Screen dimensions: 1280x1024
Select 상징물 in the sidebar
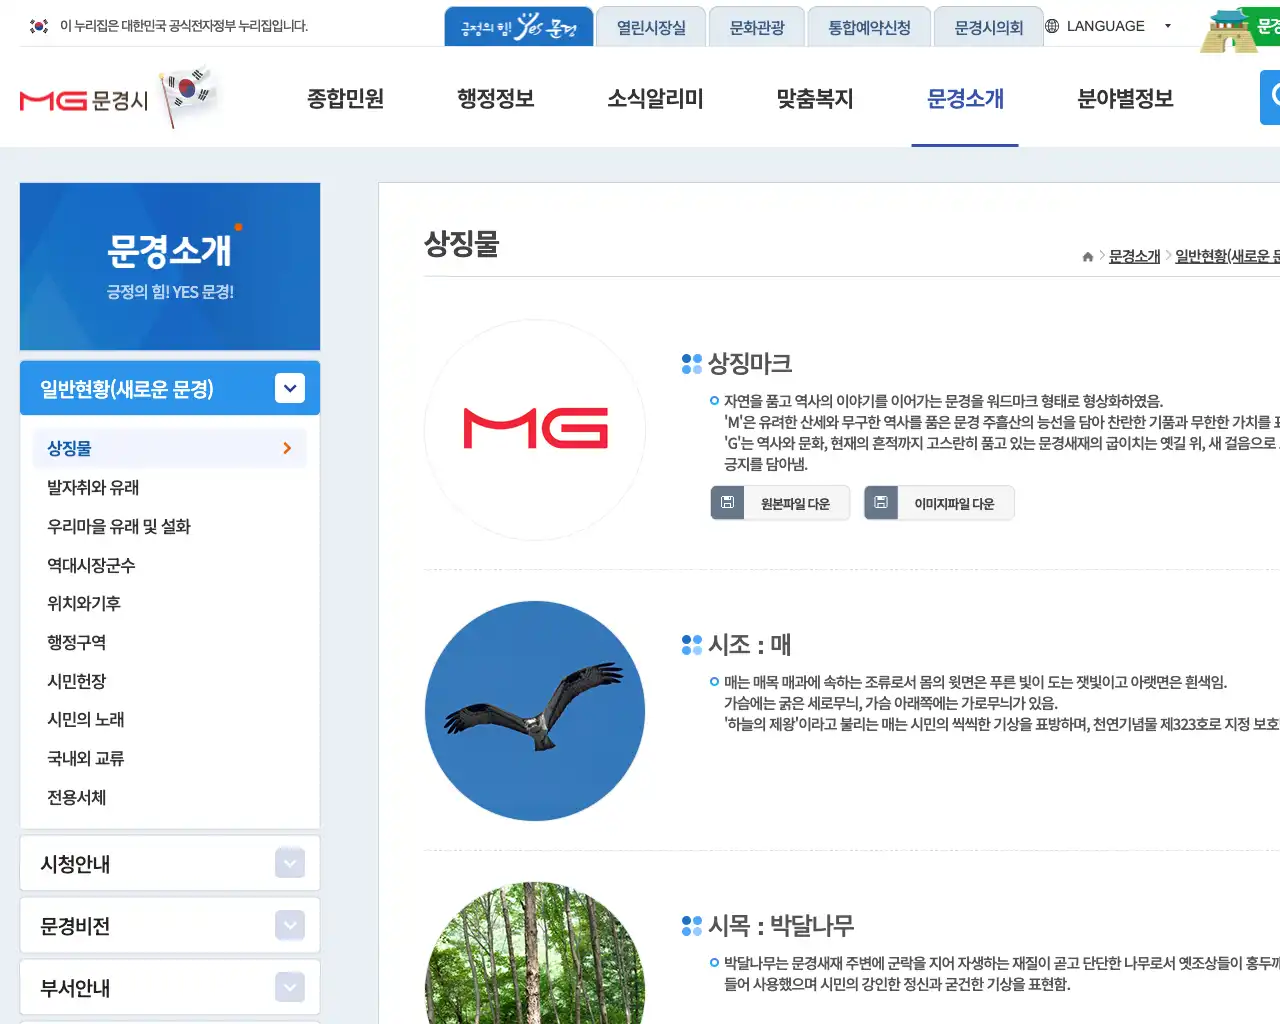pos(170,448)
